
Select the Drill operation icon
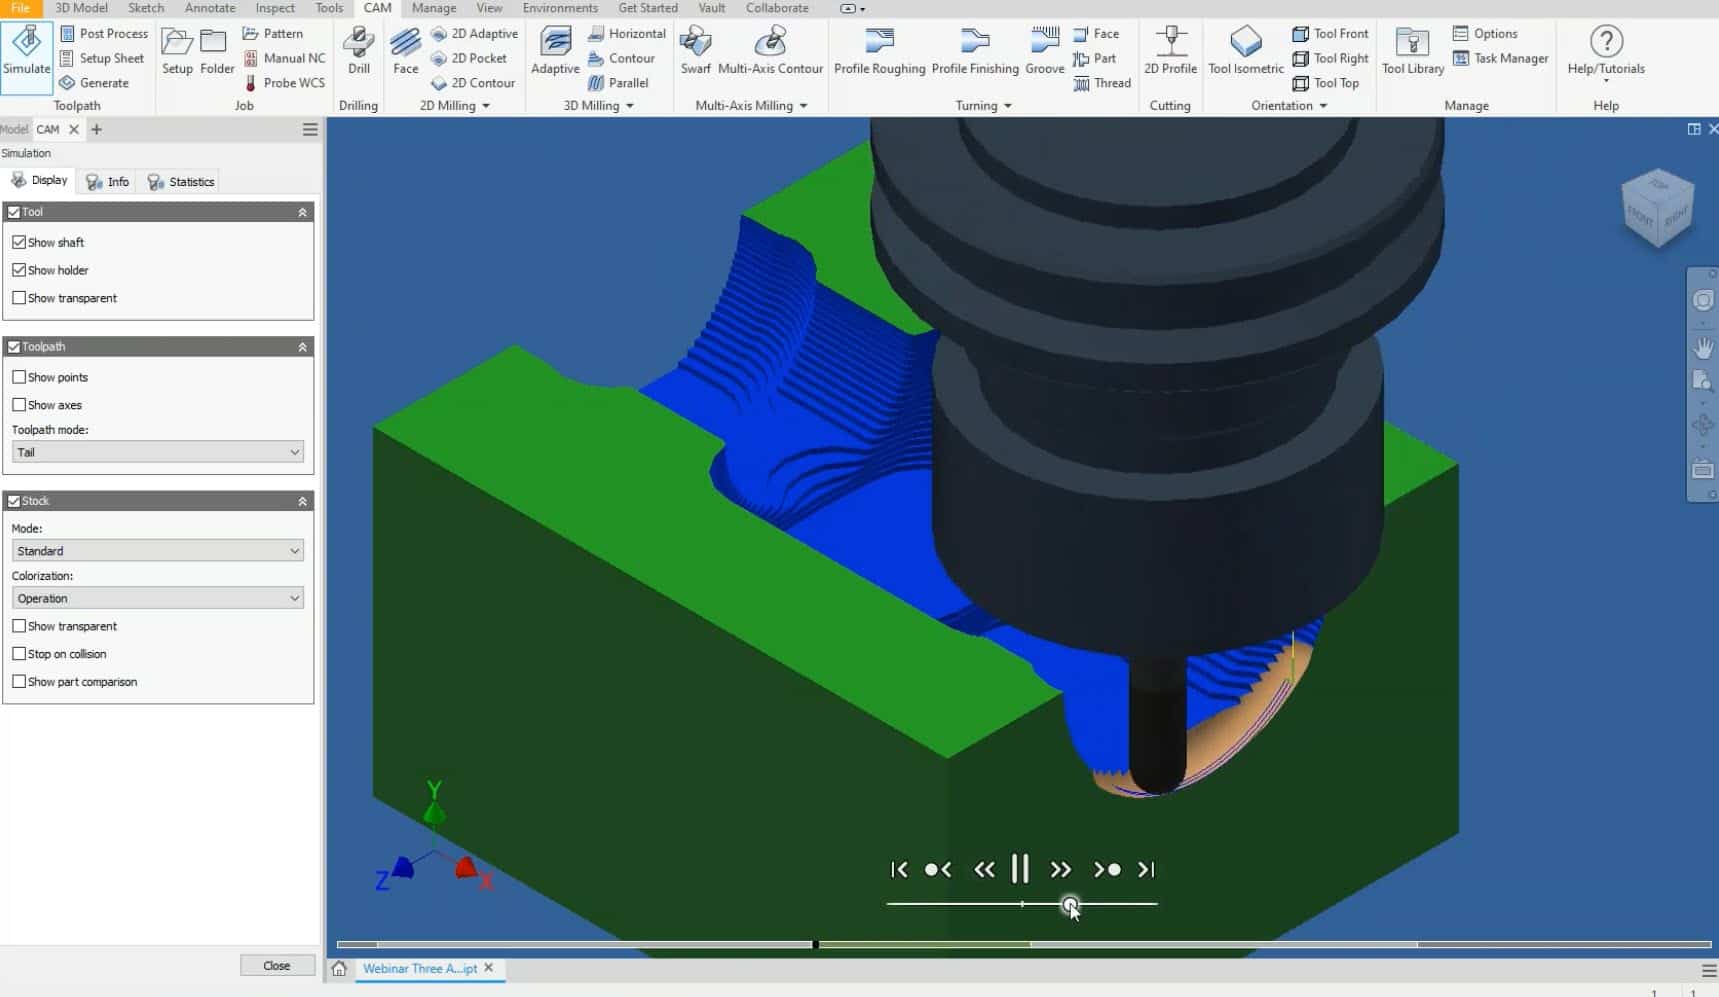point(358,50)
